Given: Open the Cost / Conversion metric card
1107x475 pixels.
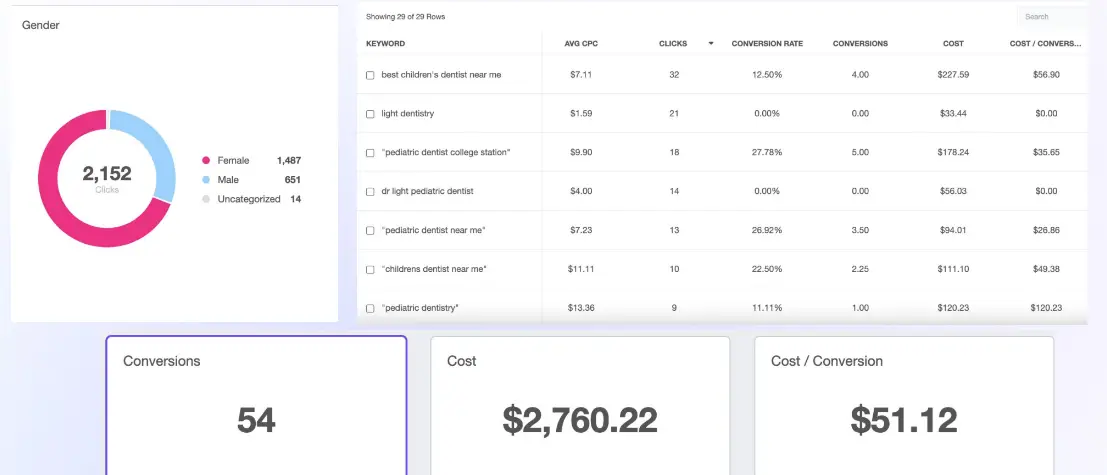Looking at the screenshot, I should (904, 405).
